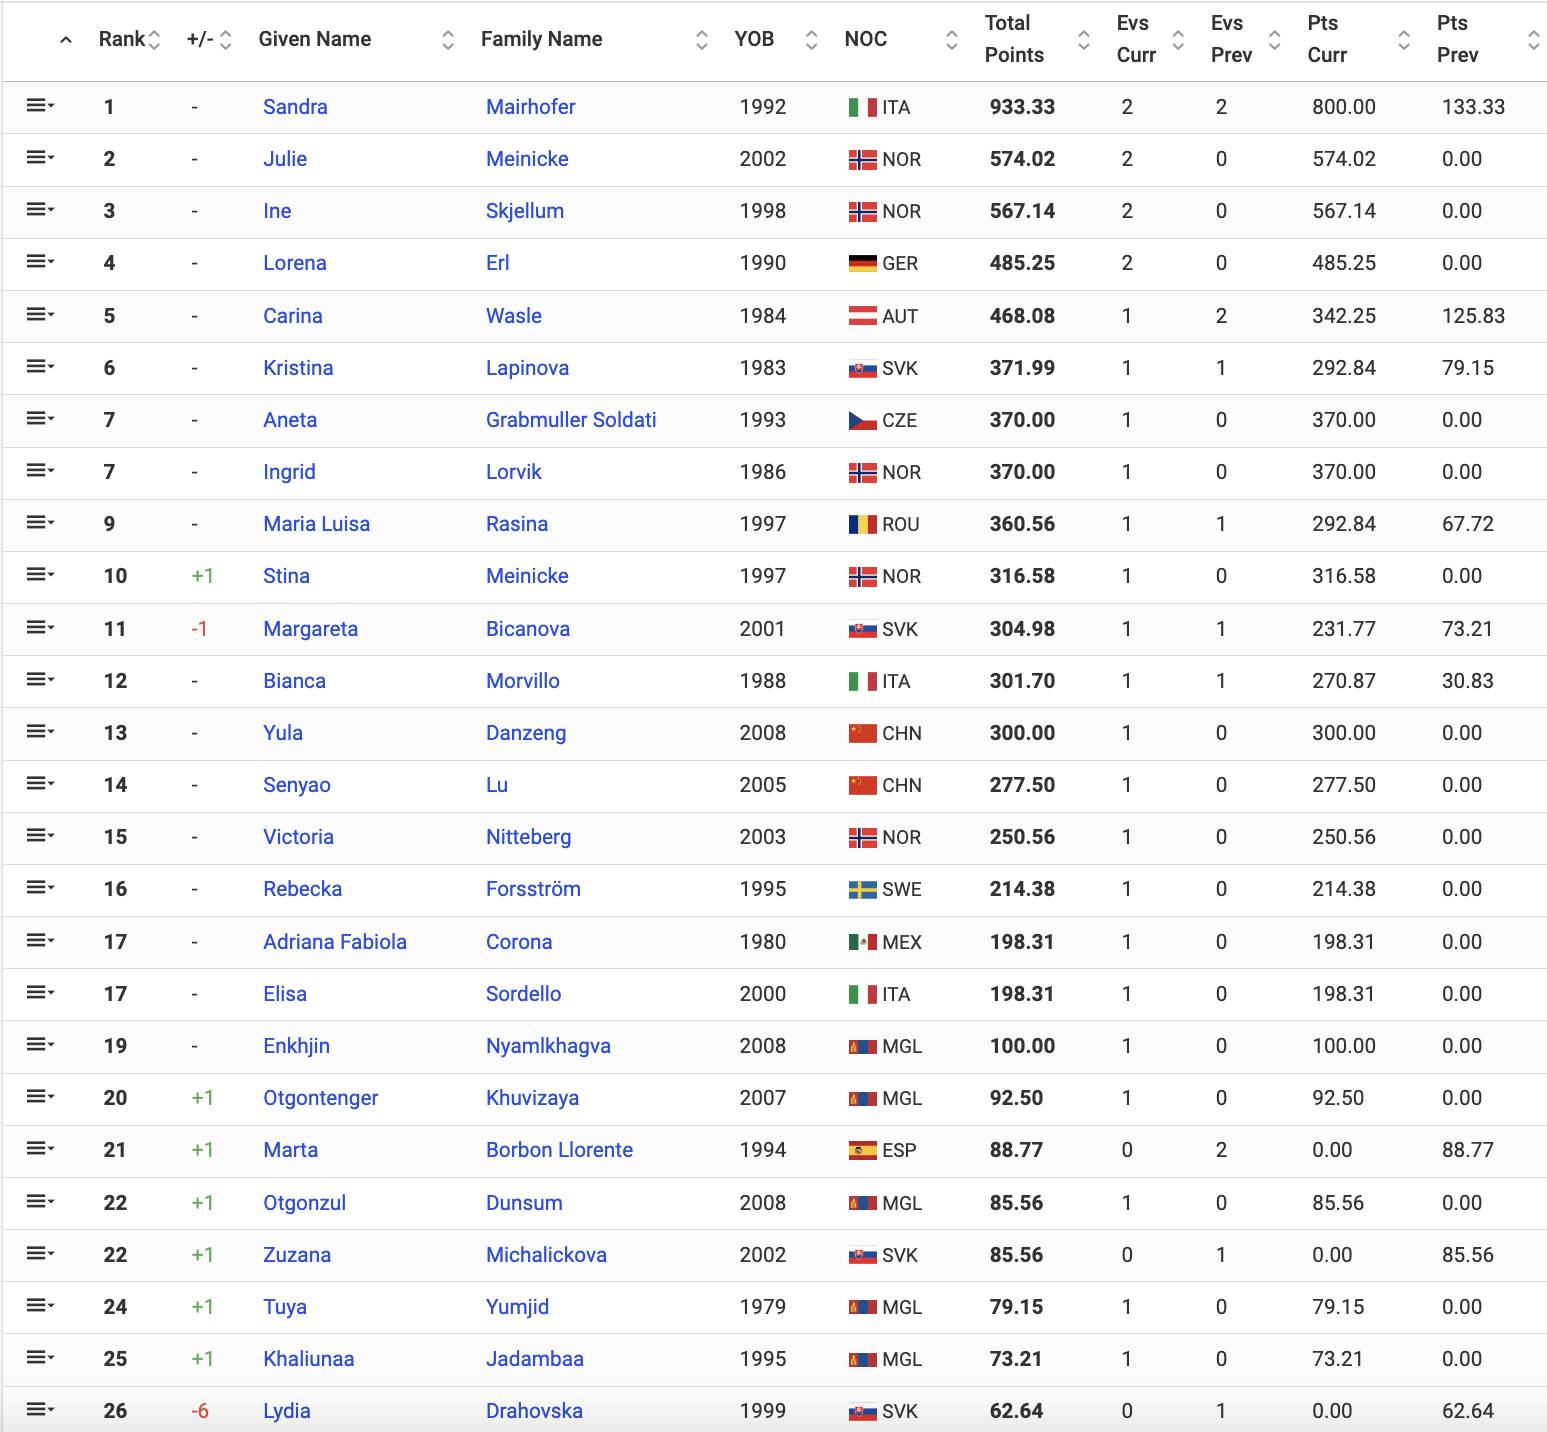
Task: Open the Skjellum family name link
Action: pos(525,211)
